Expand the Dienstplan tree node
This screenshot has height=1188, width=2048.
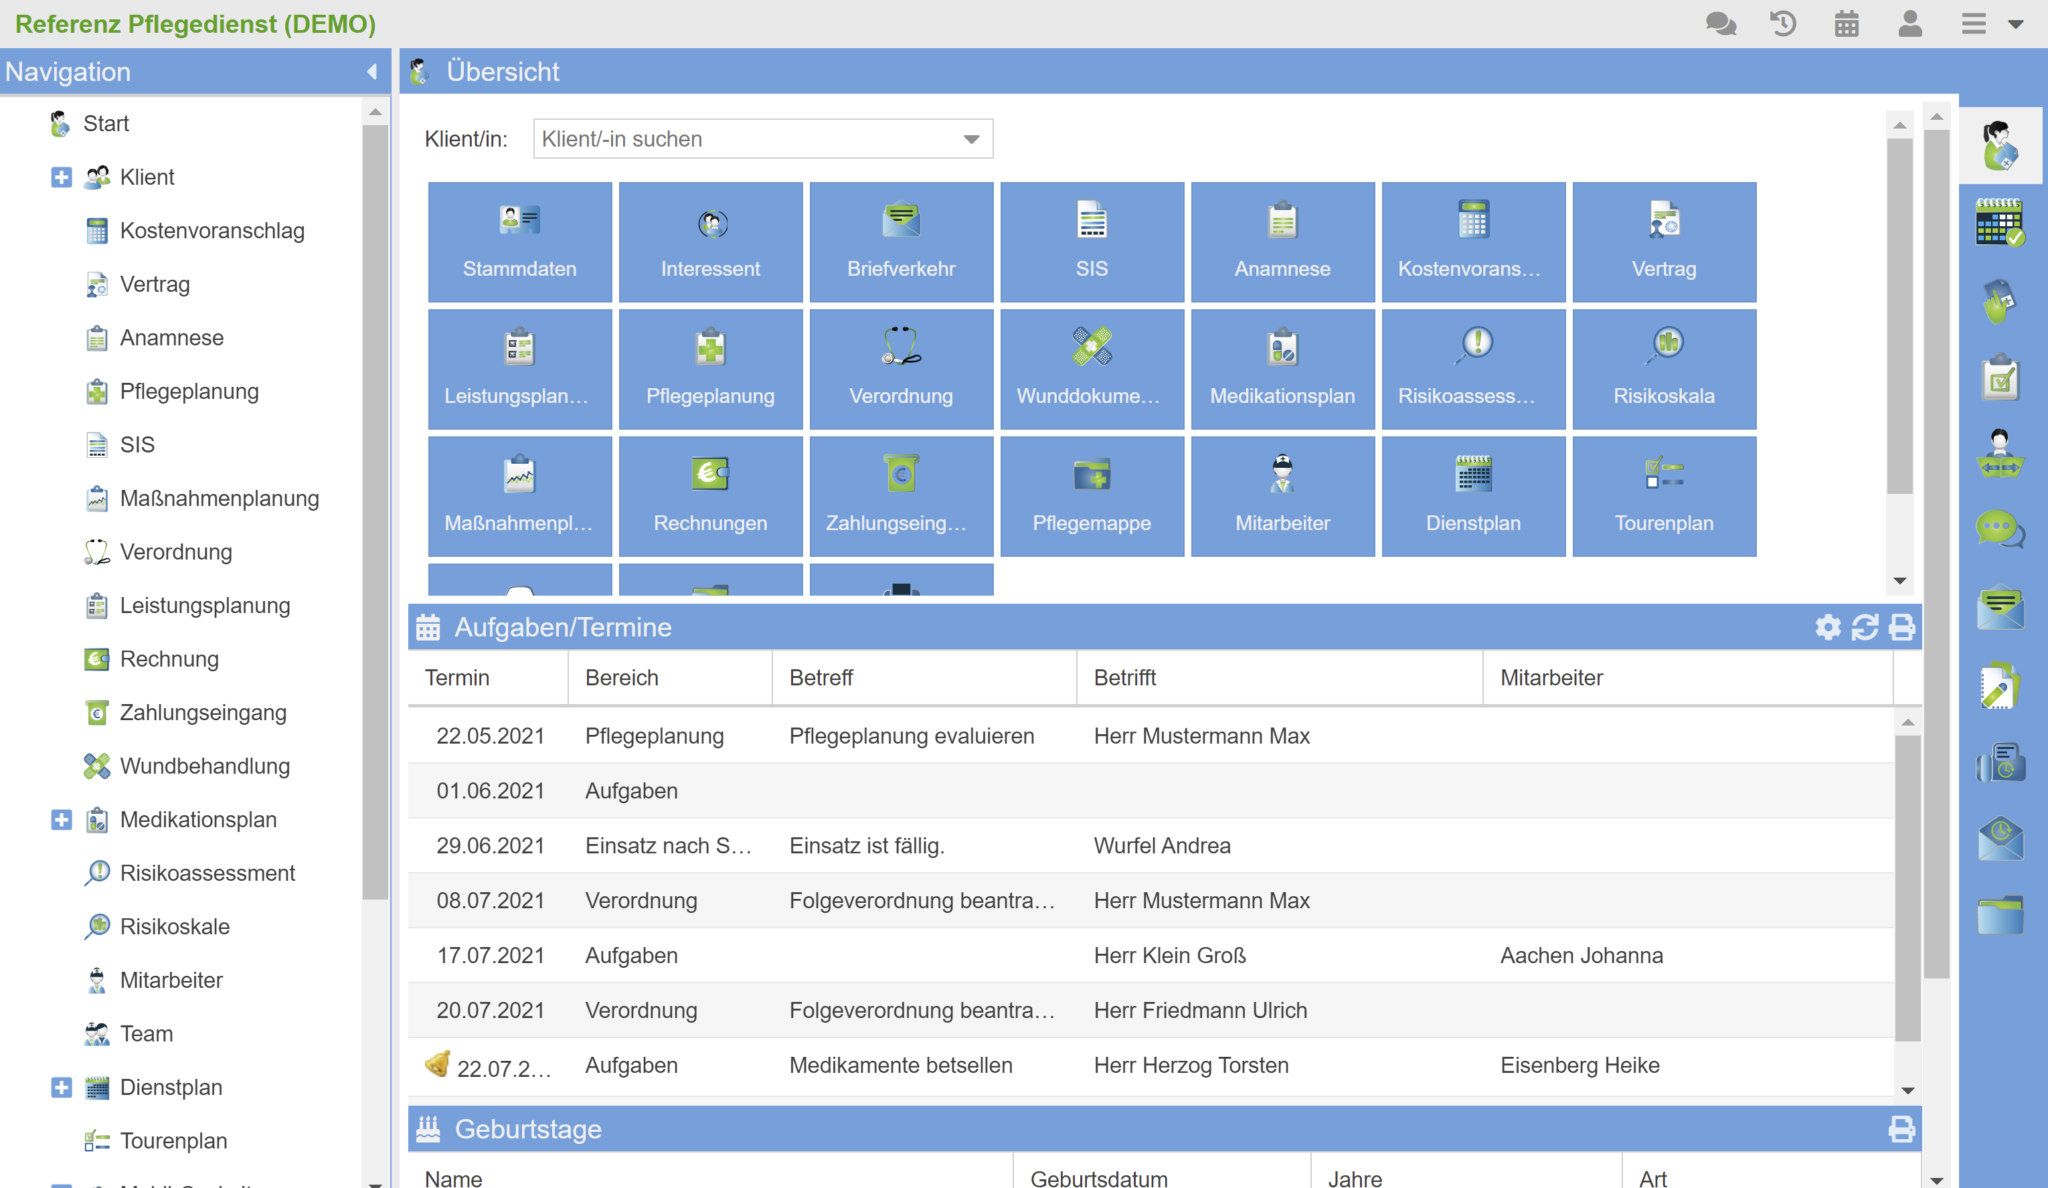pos(61,1087)
